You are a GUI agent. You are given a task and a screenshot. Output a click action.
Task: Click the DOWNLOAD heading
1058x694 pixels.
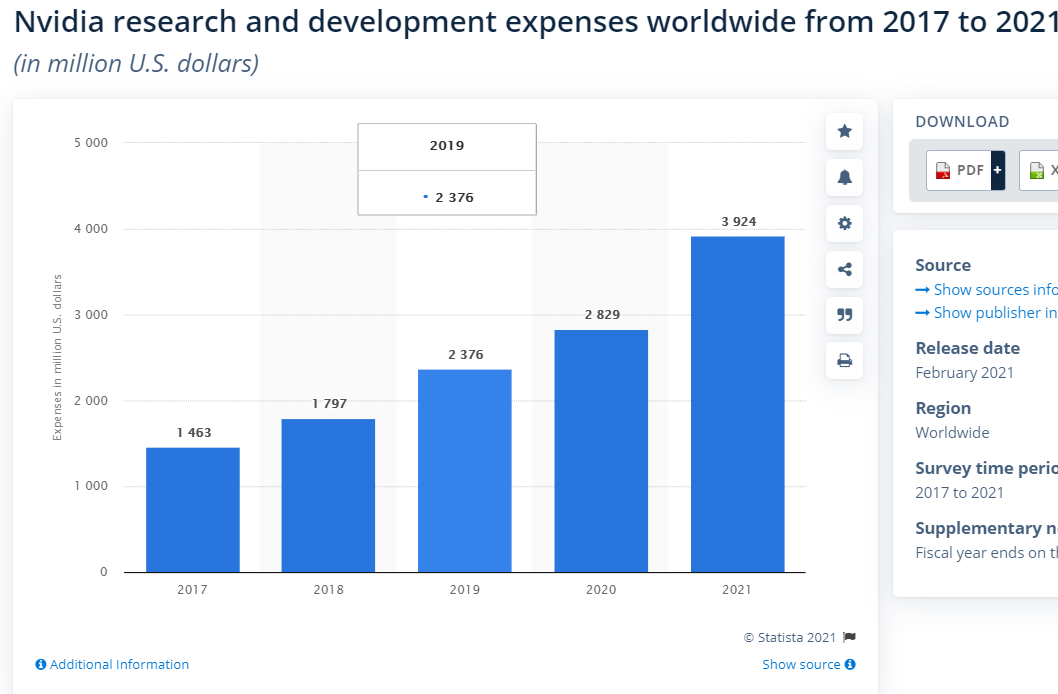click(x=962, y=121)
